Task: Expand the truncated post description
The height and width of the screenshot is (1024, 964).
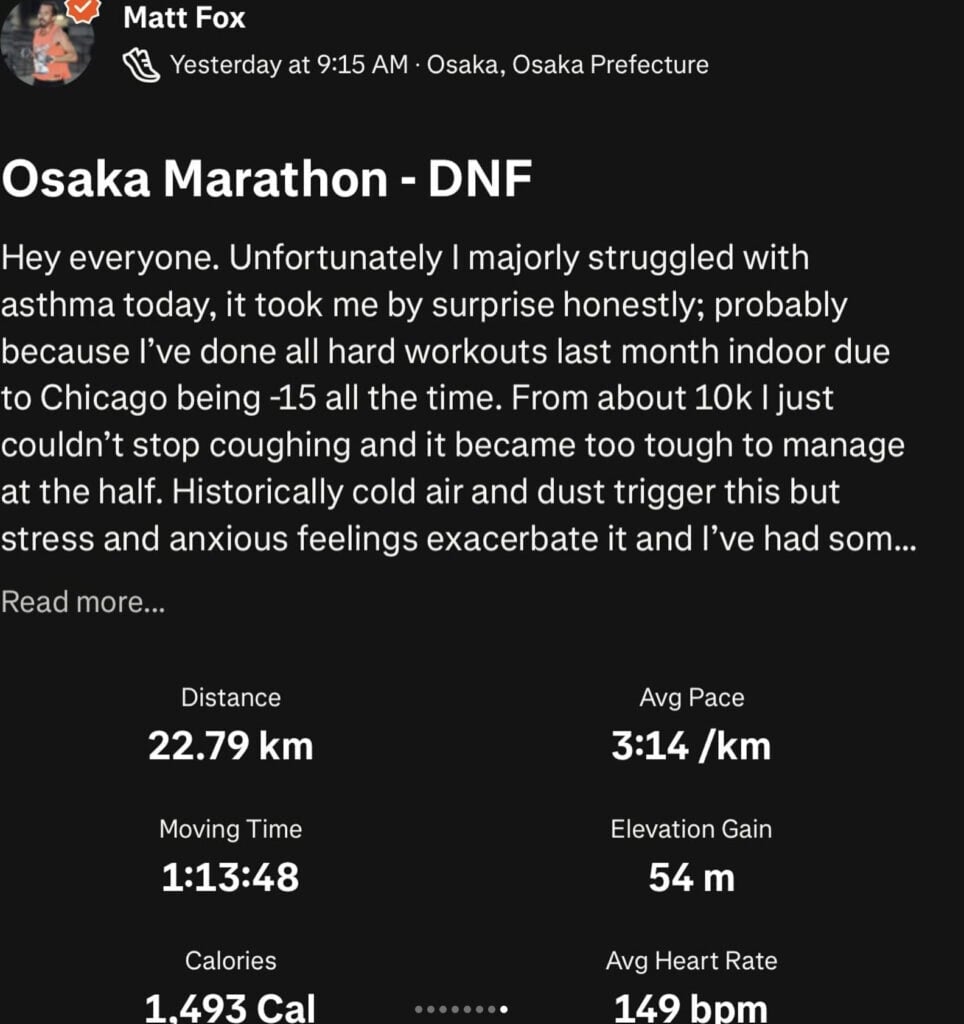Action: 83,601
